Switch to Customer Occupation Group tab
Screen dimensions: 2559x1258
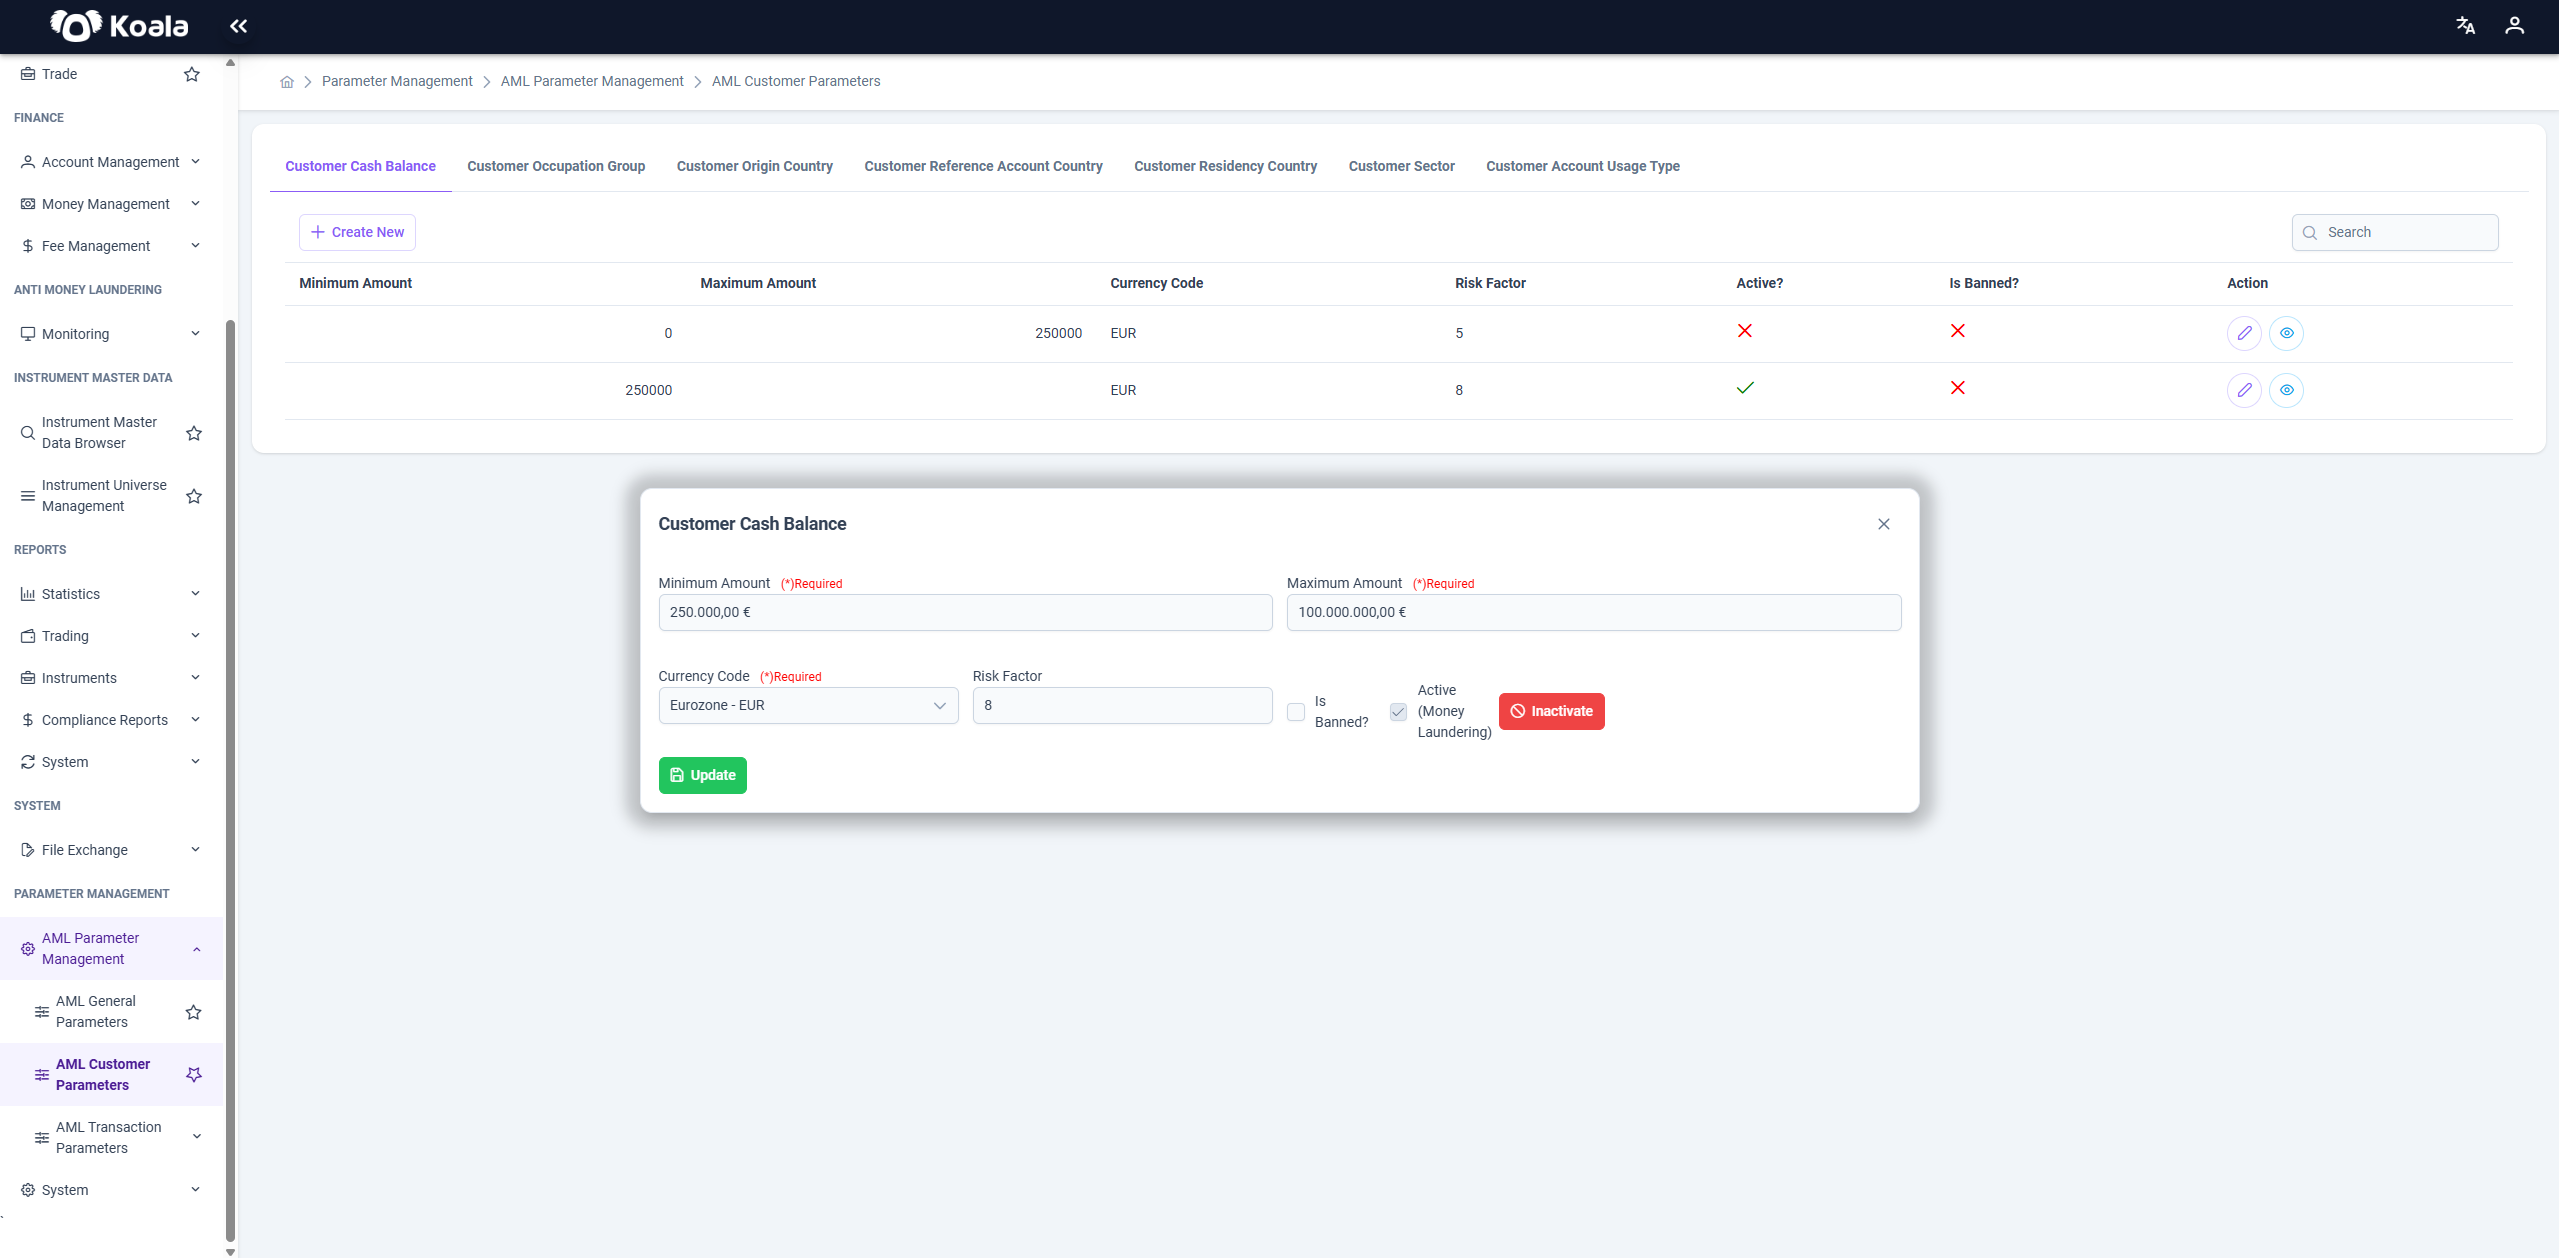pos(556,166)
